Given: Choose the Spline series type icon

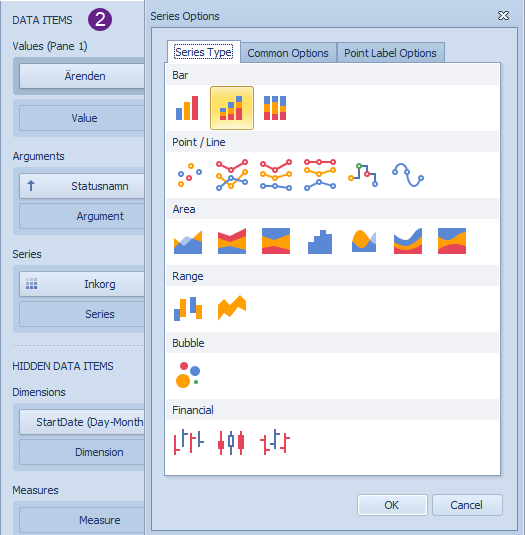Looking at the screenshot, I should click(x=408, y=175).
